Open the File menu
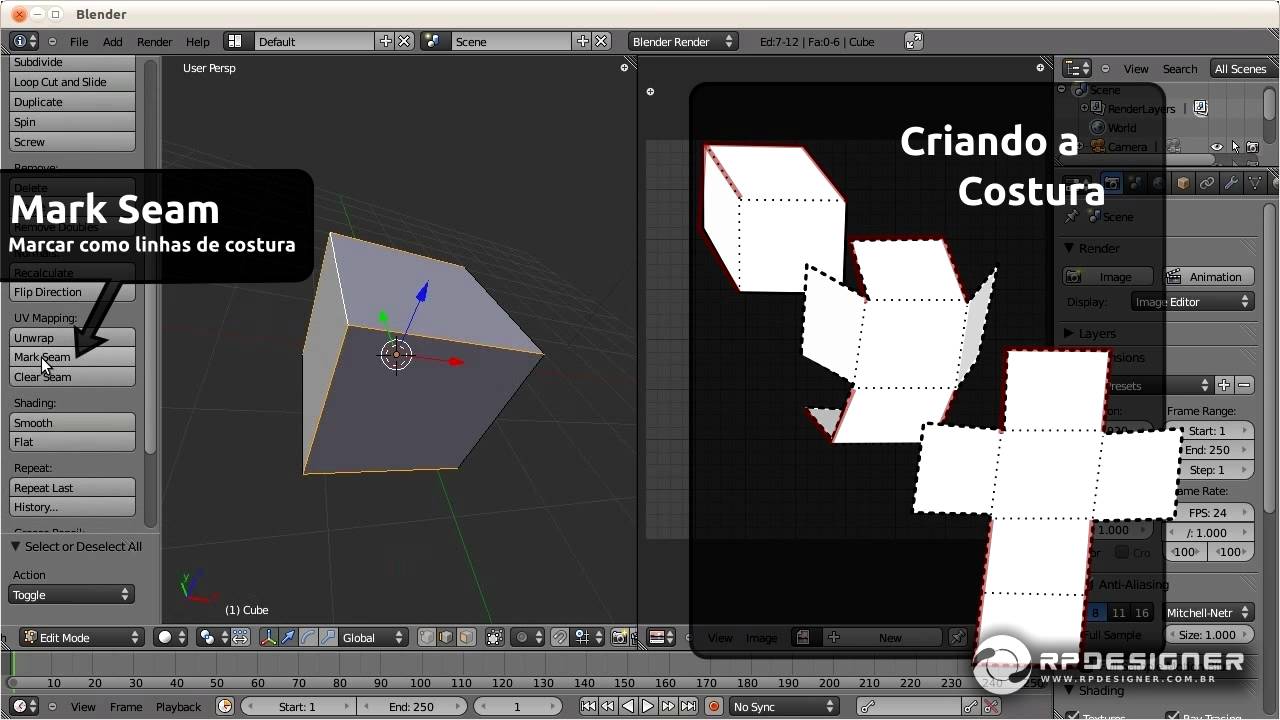1280x720 pixels. (x=79, y=41)
